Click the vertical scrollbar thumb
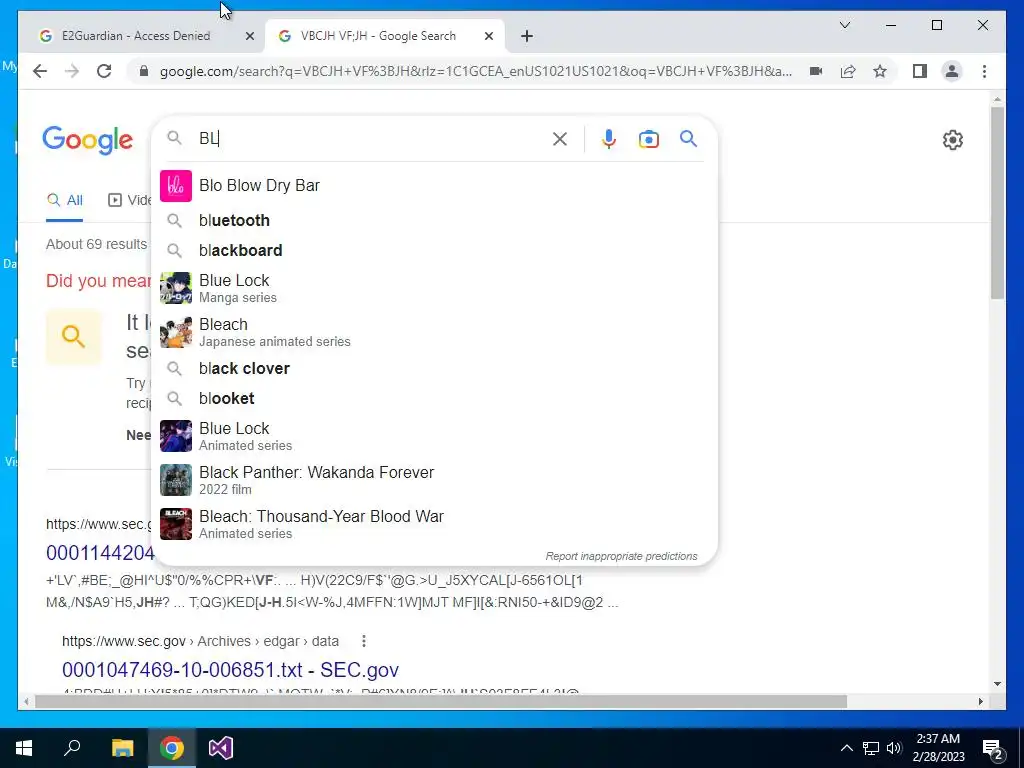This screenshot has width=1024, height=768. click(x=997, y=202)
